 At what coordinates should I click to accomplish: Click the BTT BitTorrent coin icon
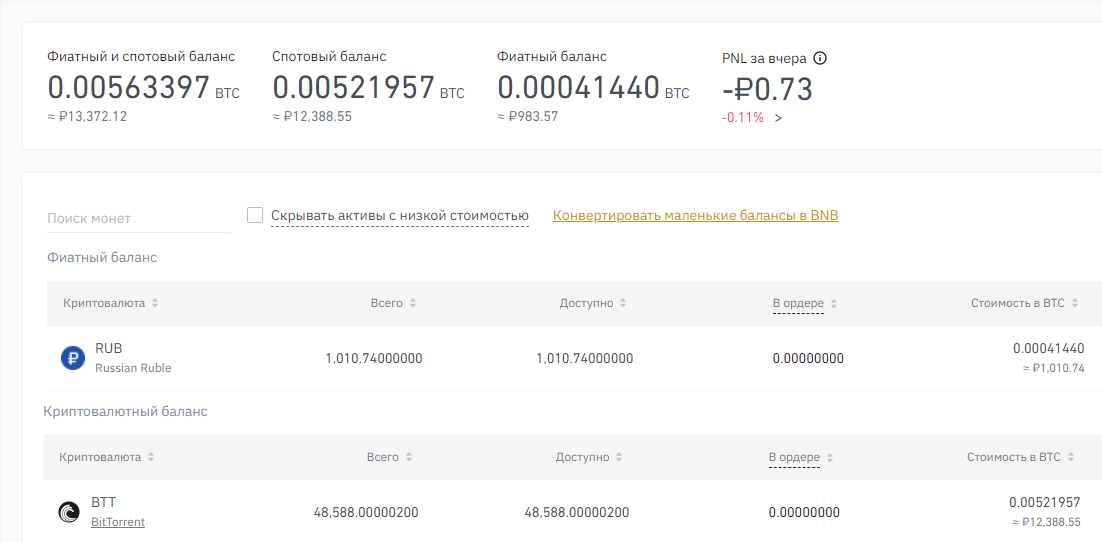pos(69,512)
